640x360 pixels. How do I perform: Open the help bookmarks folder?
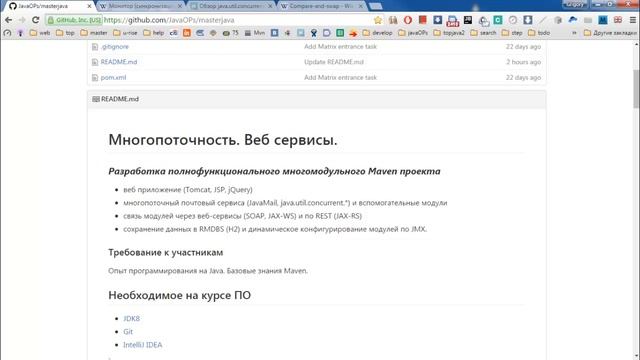click(154, 33)
